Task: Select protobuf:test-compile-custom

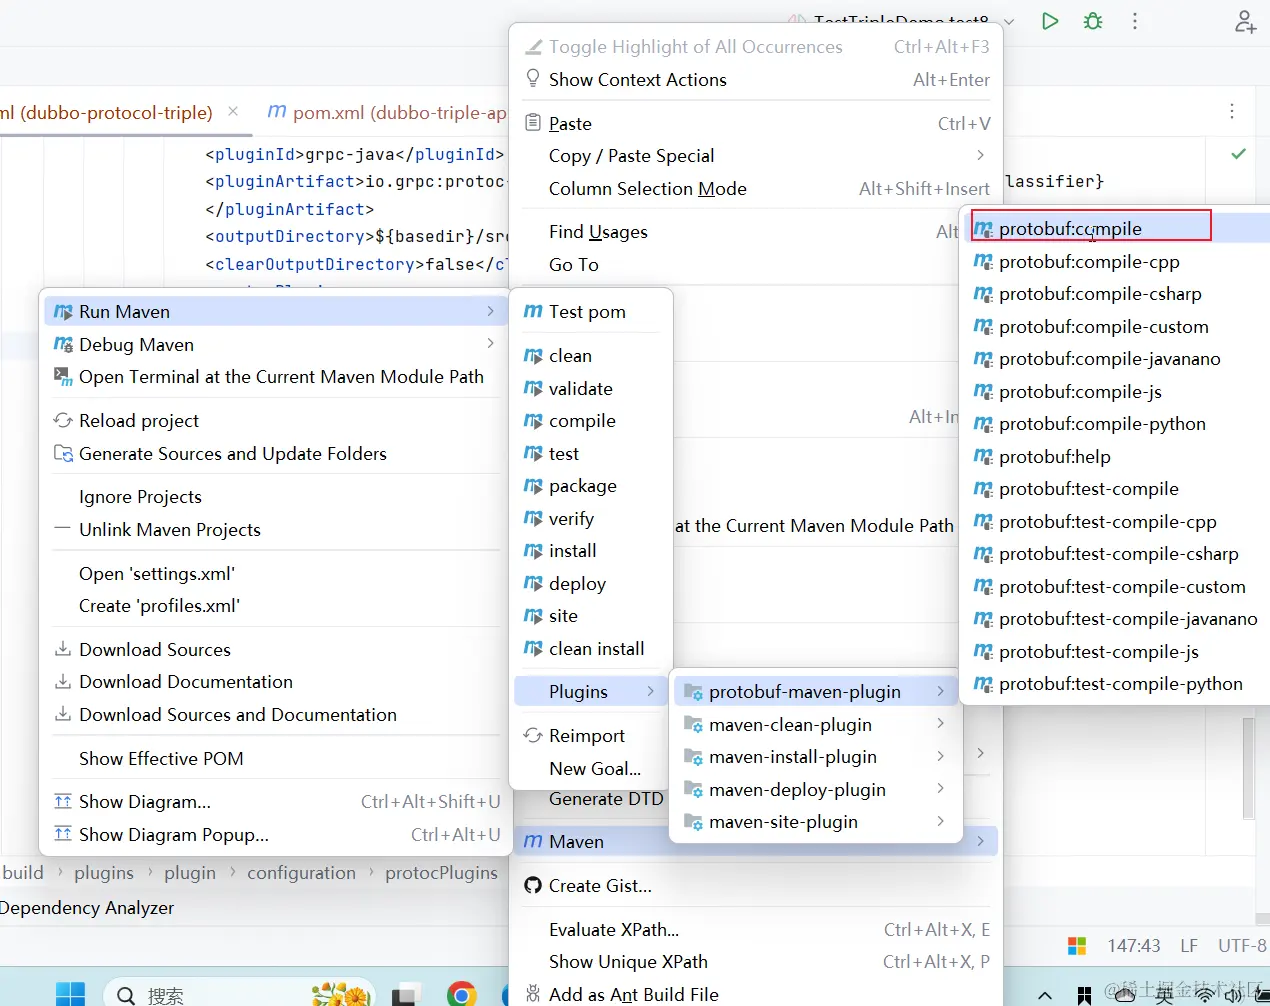Action: pos(1117,587)
